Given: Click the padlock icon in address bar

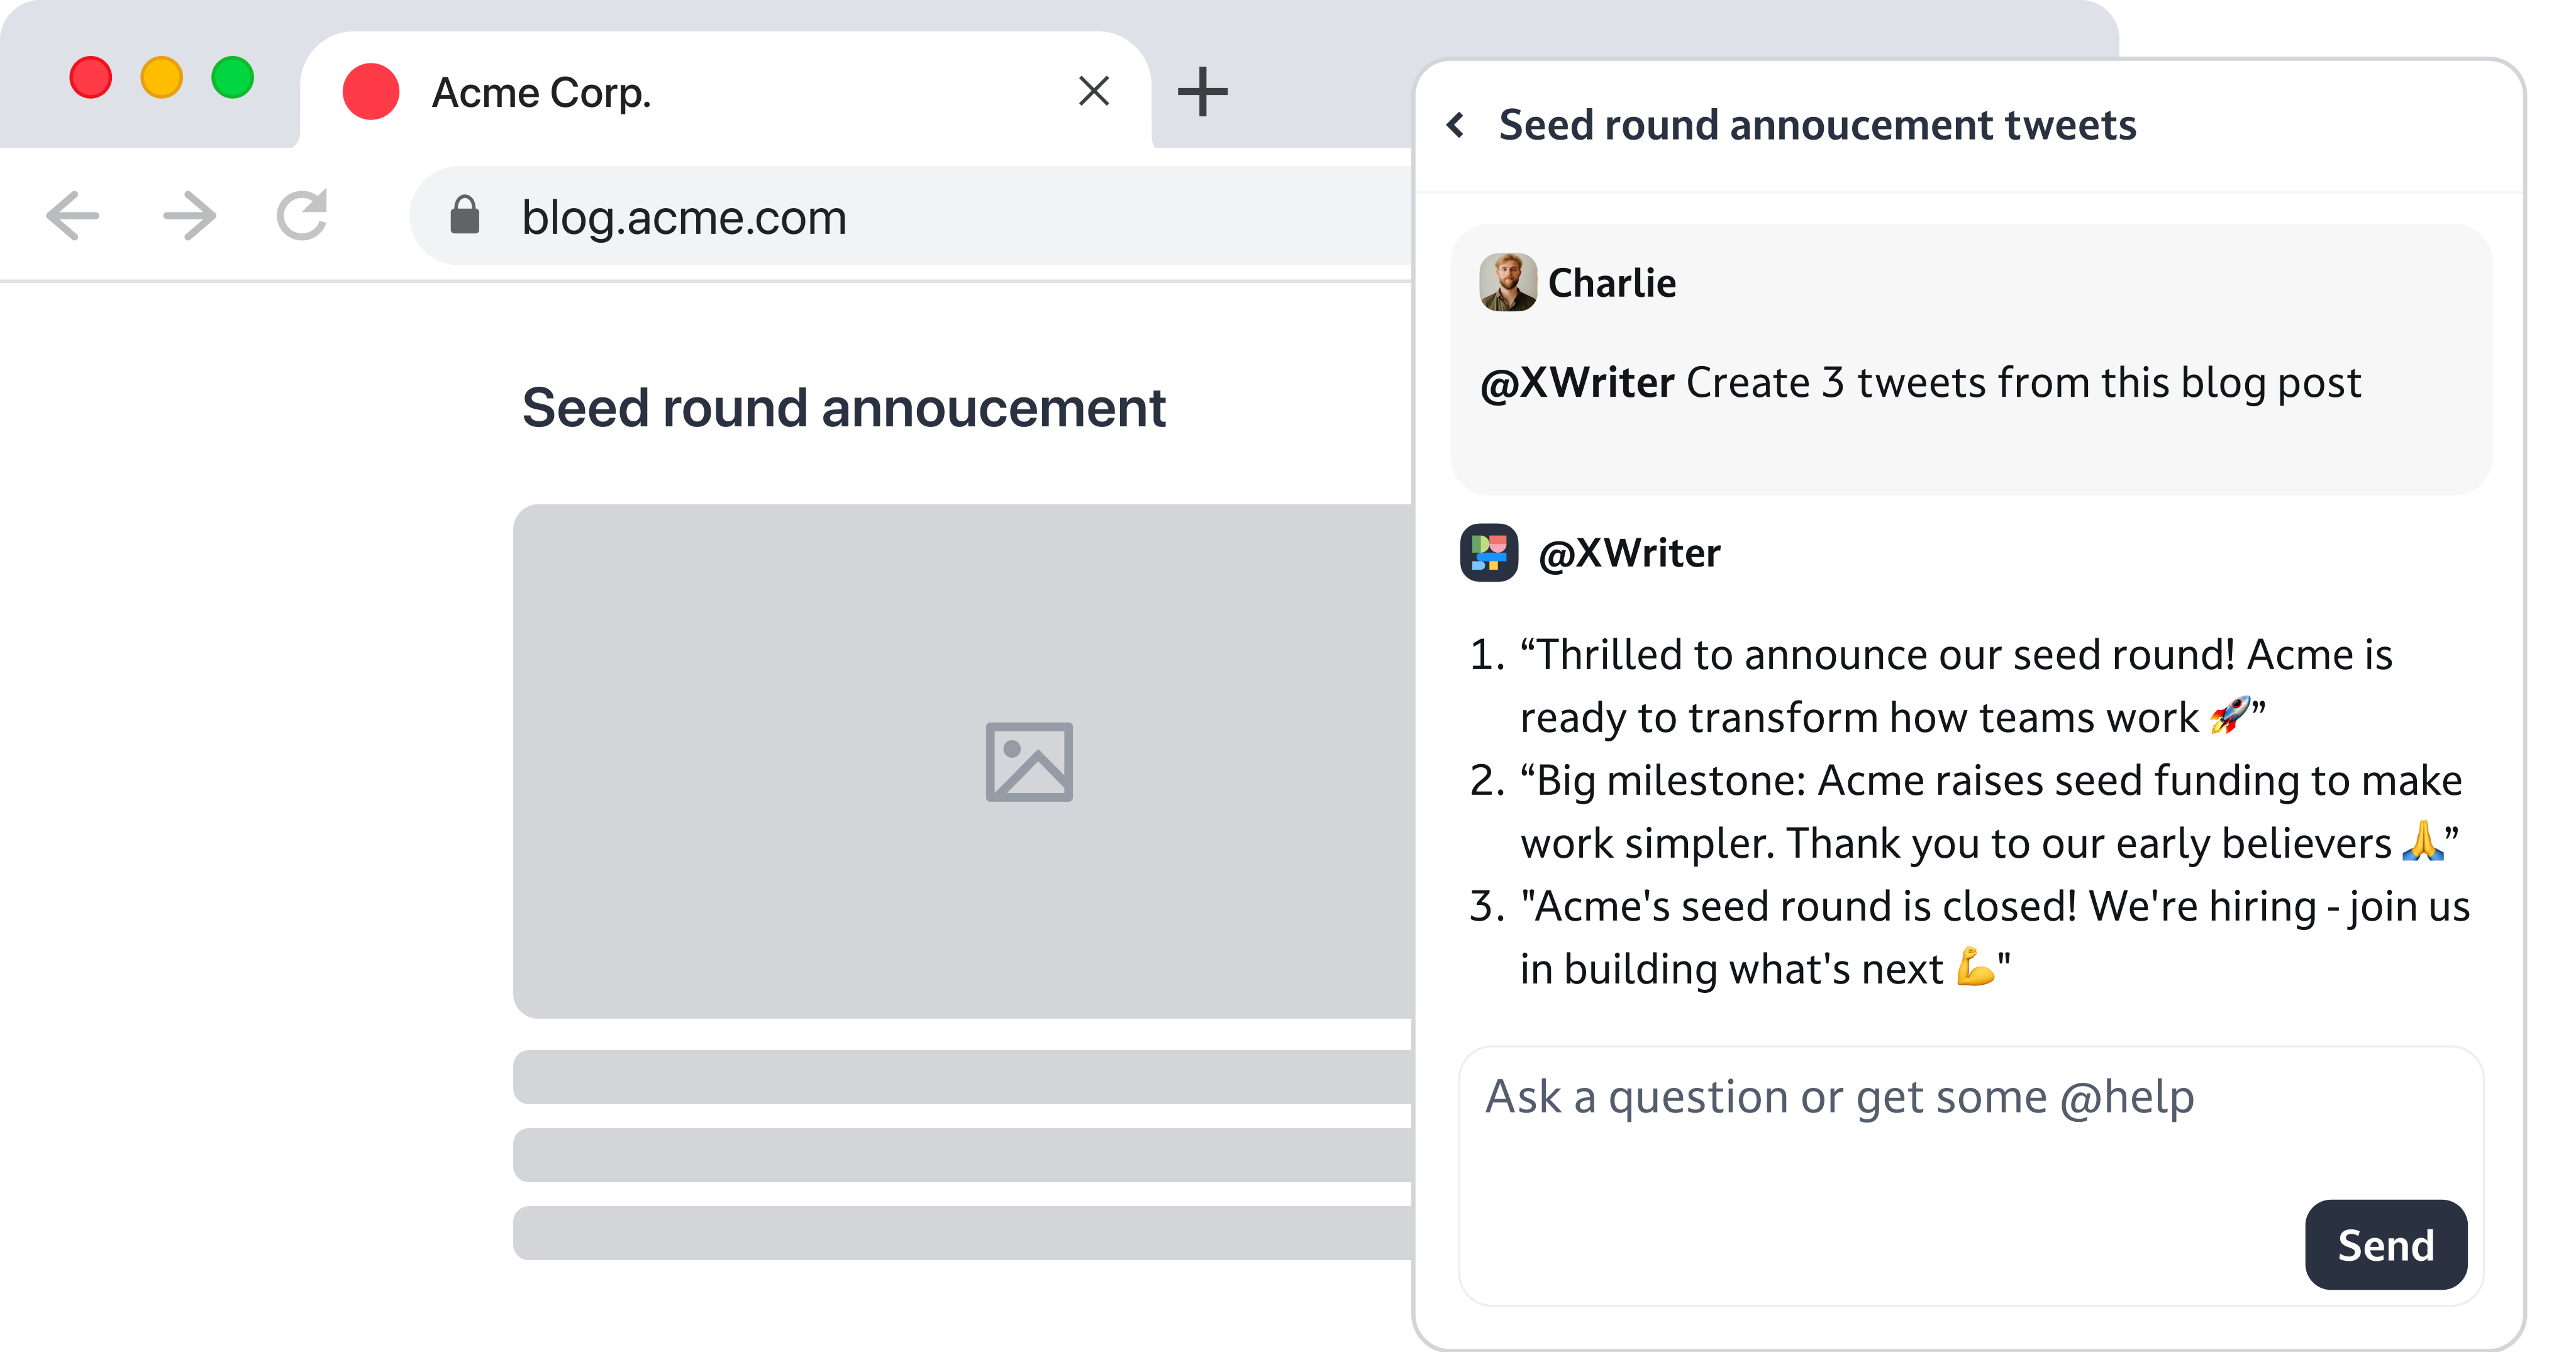Looking at the screenshot, I should pos(464,215).
